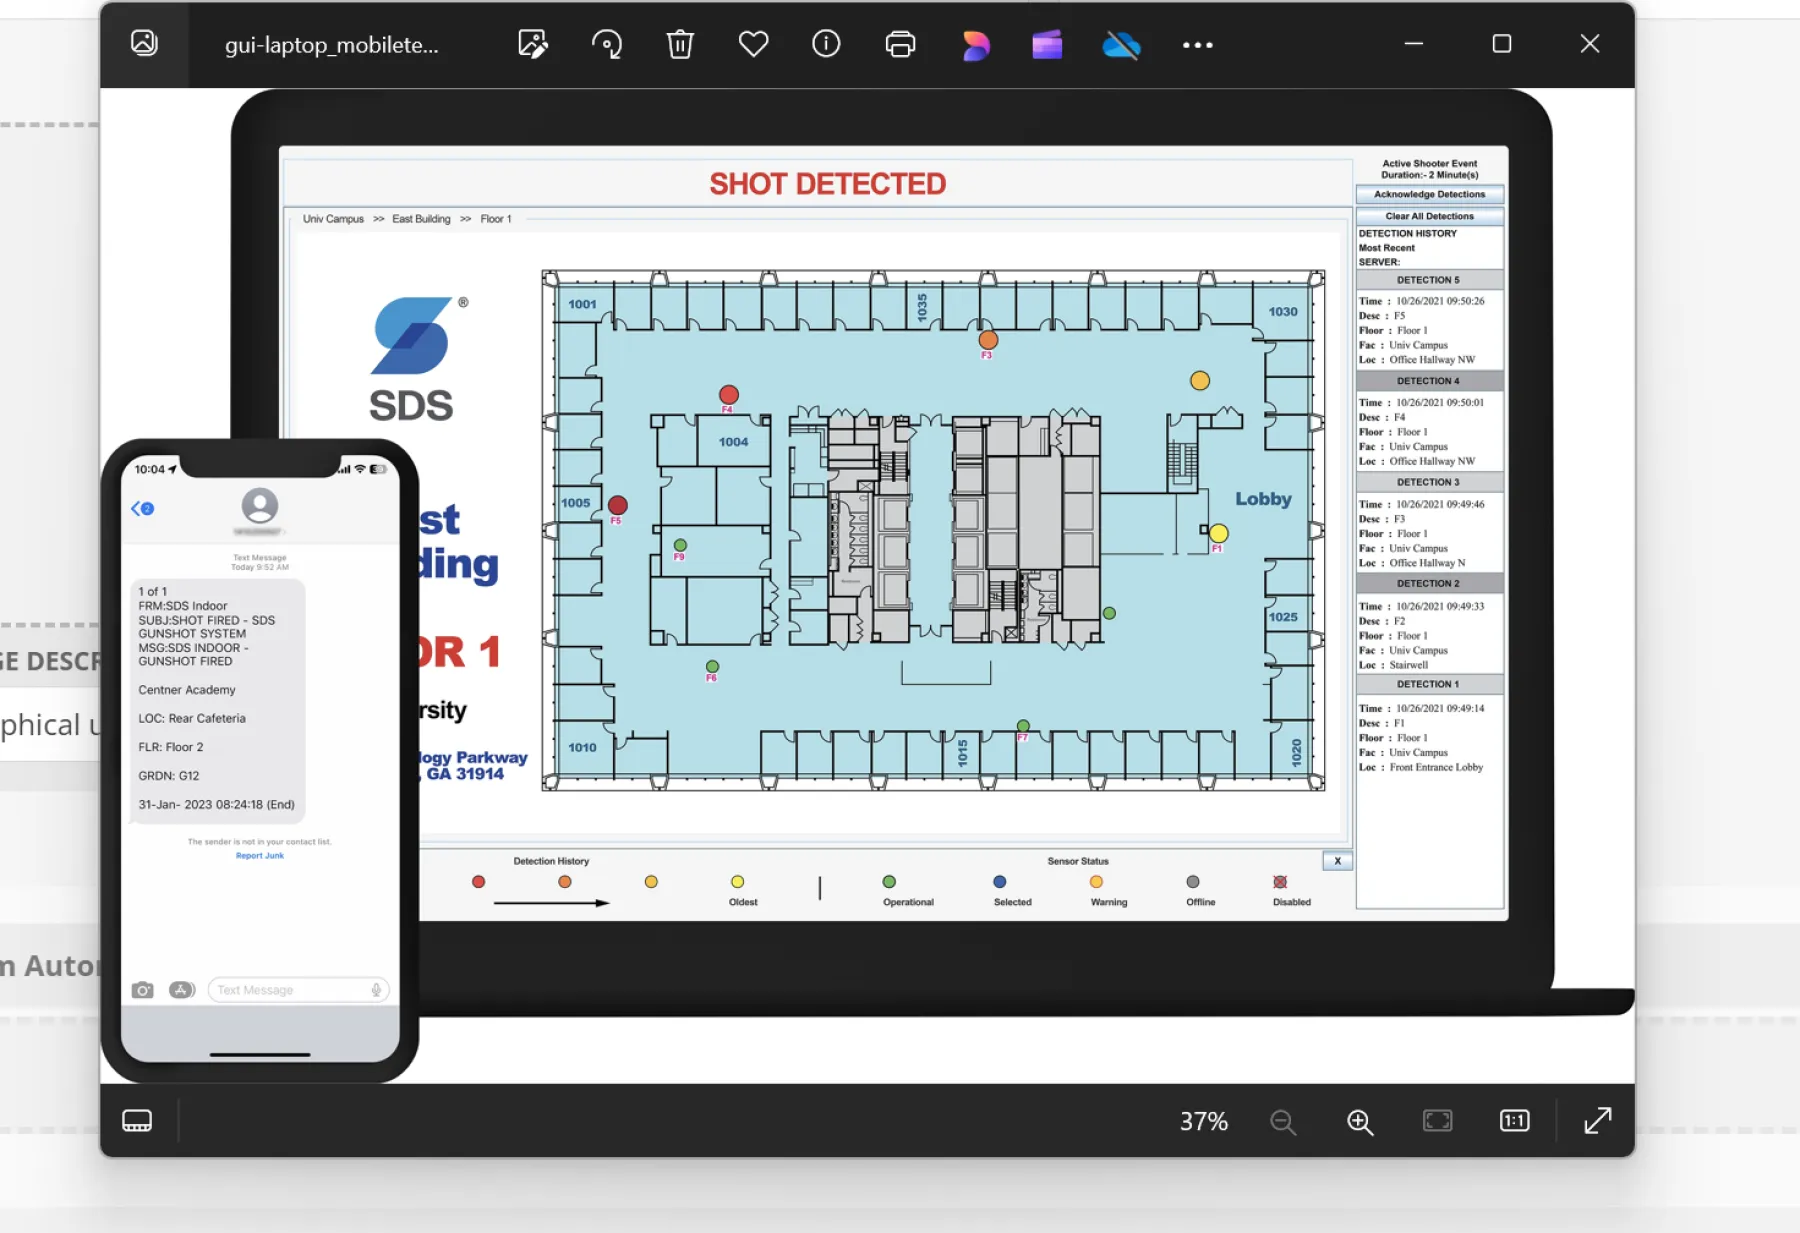Screen dimensions: 1800x1233
Task: Open the Edit image tool
Action: coord(533,44)
